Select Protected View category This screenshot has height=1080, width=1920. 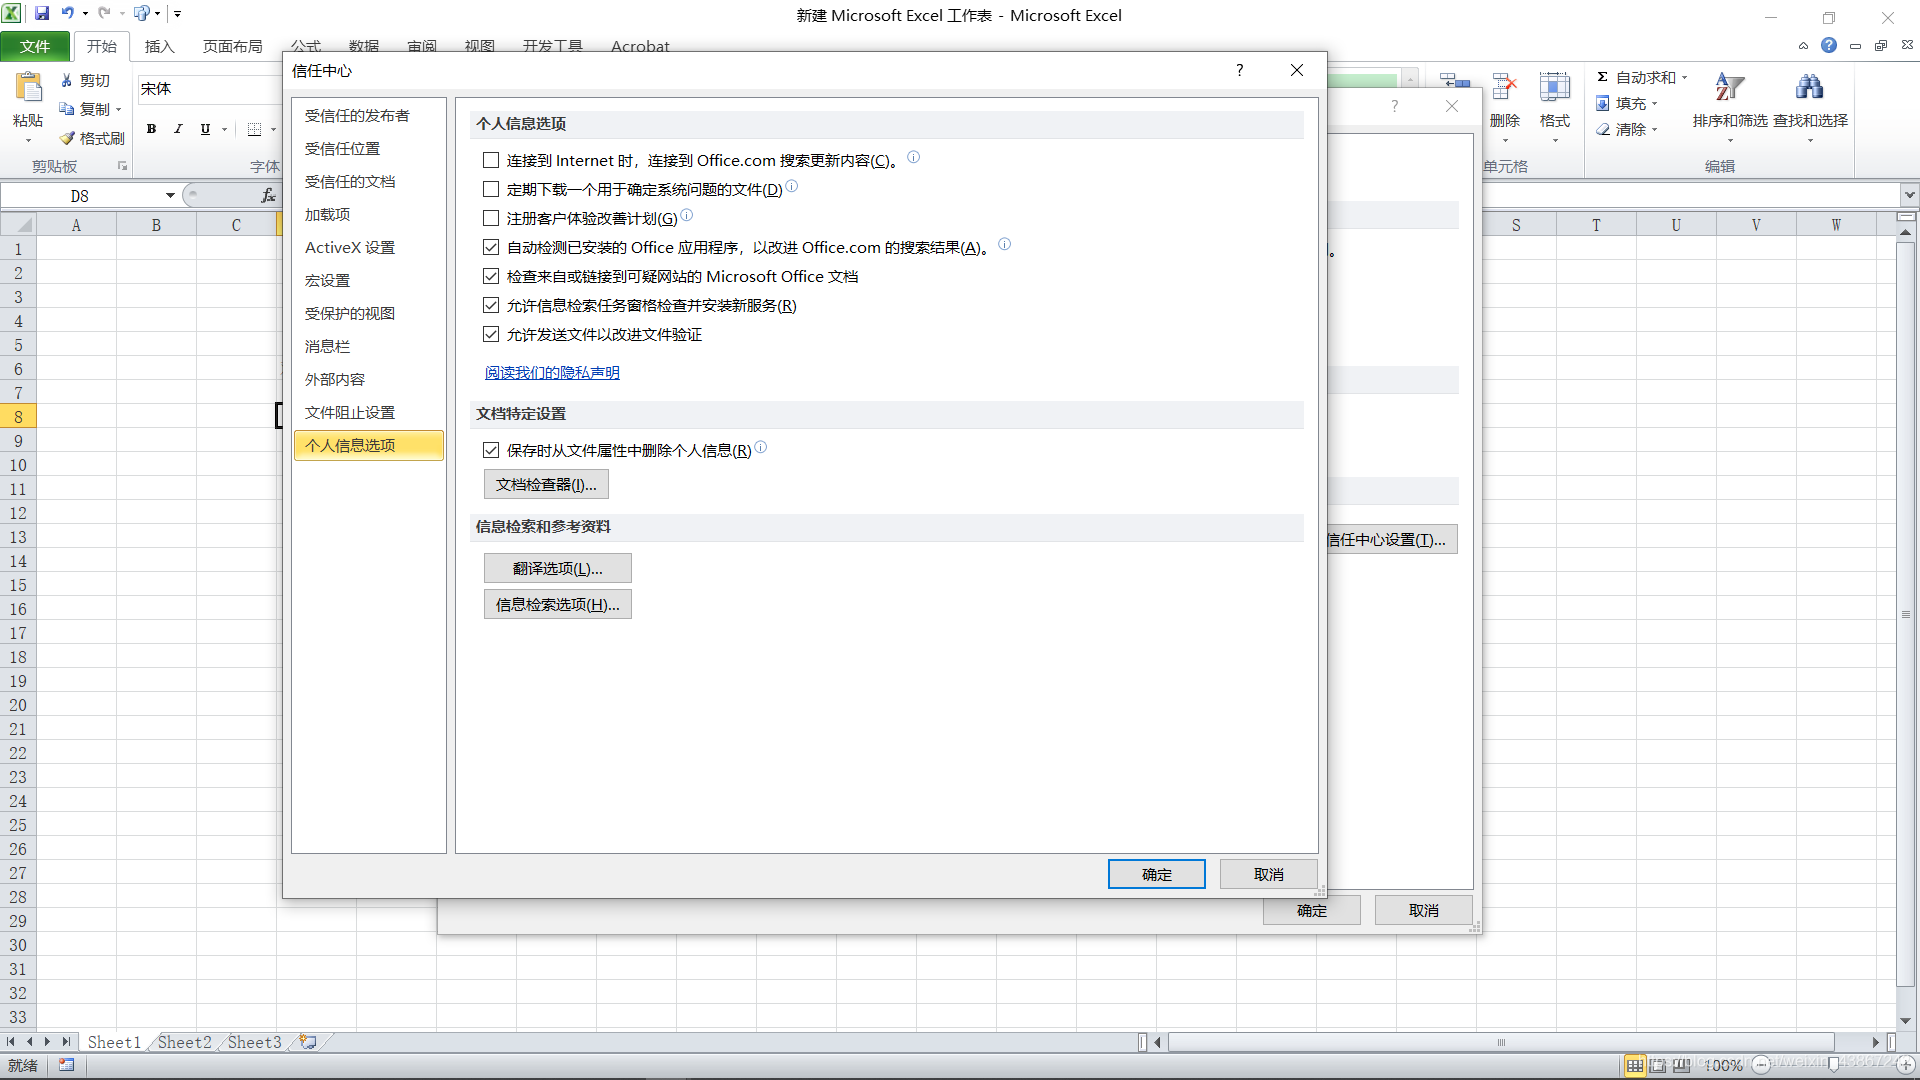(368, 313)
